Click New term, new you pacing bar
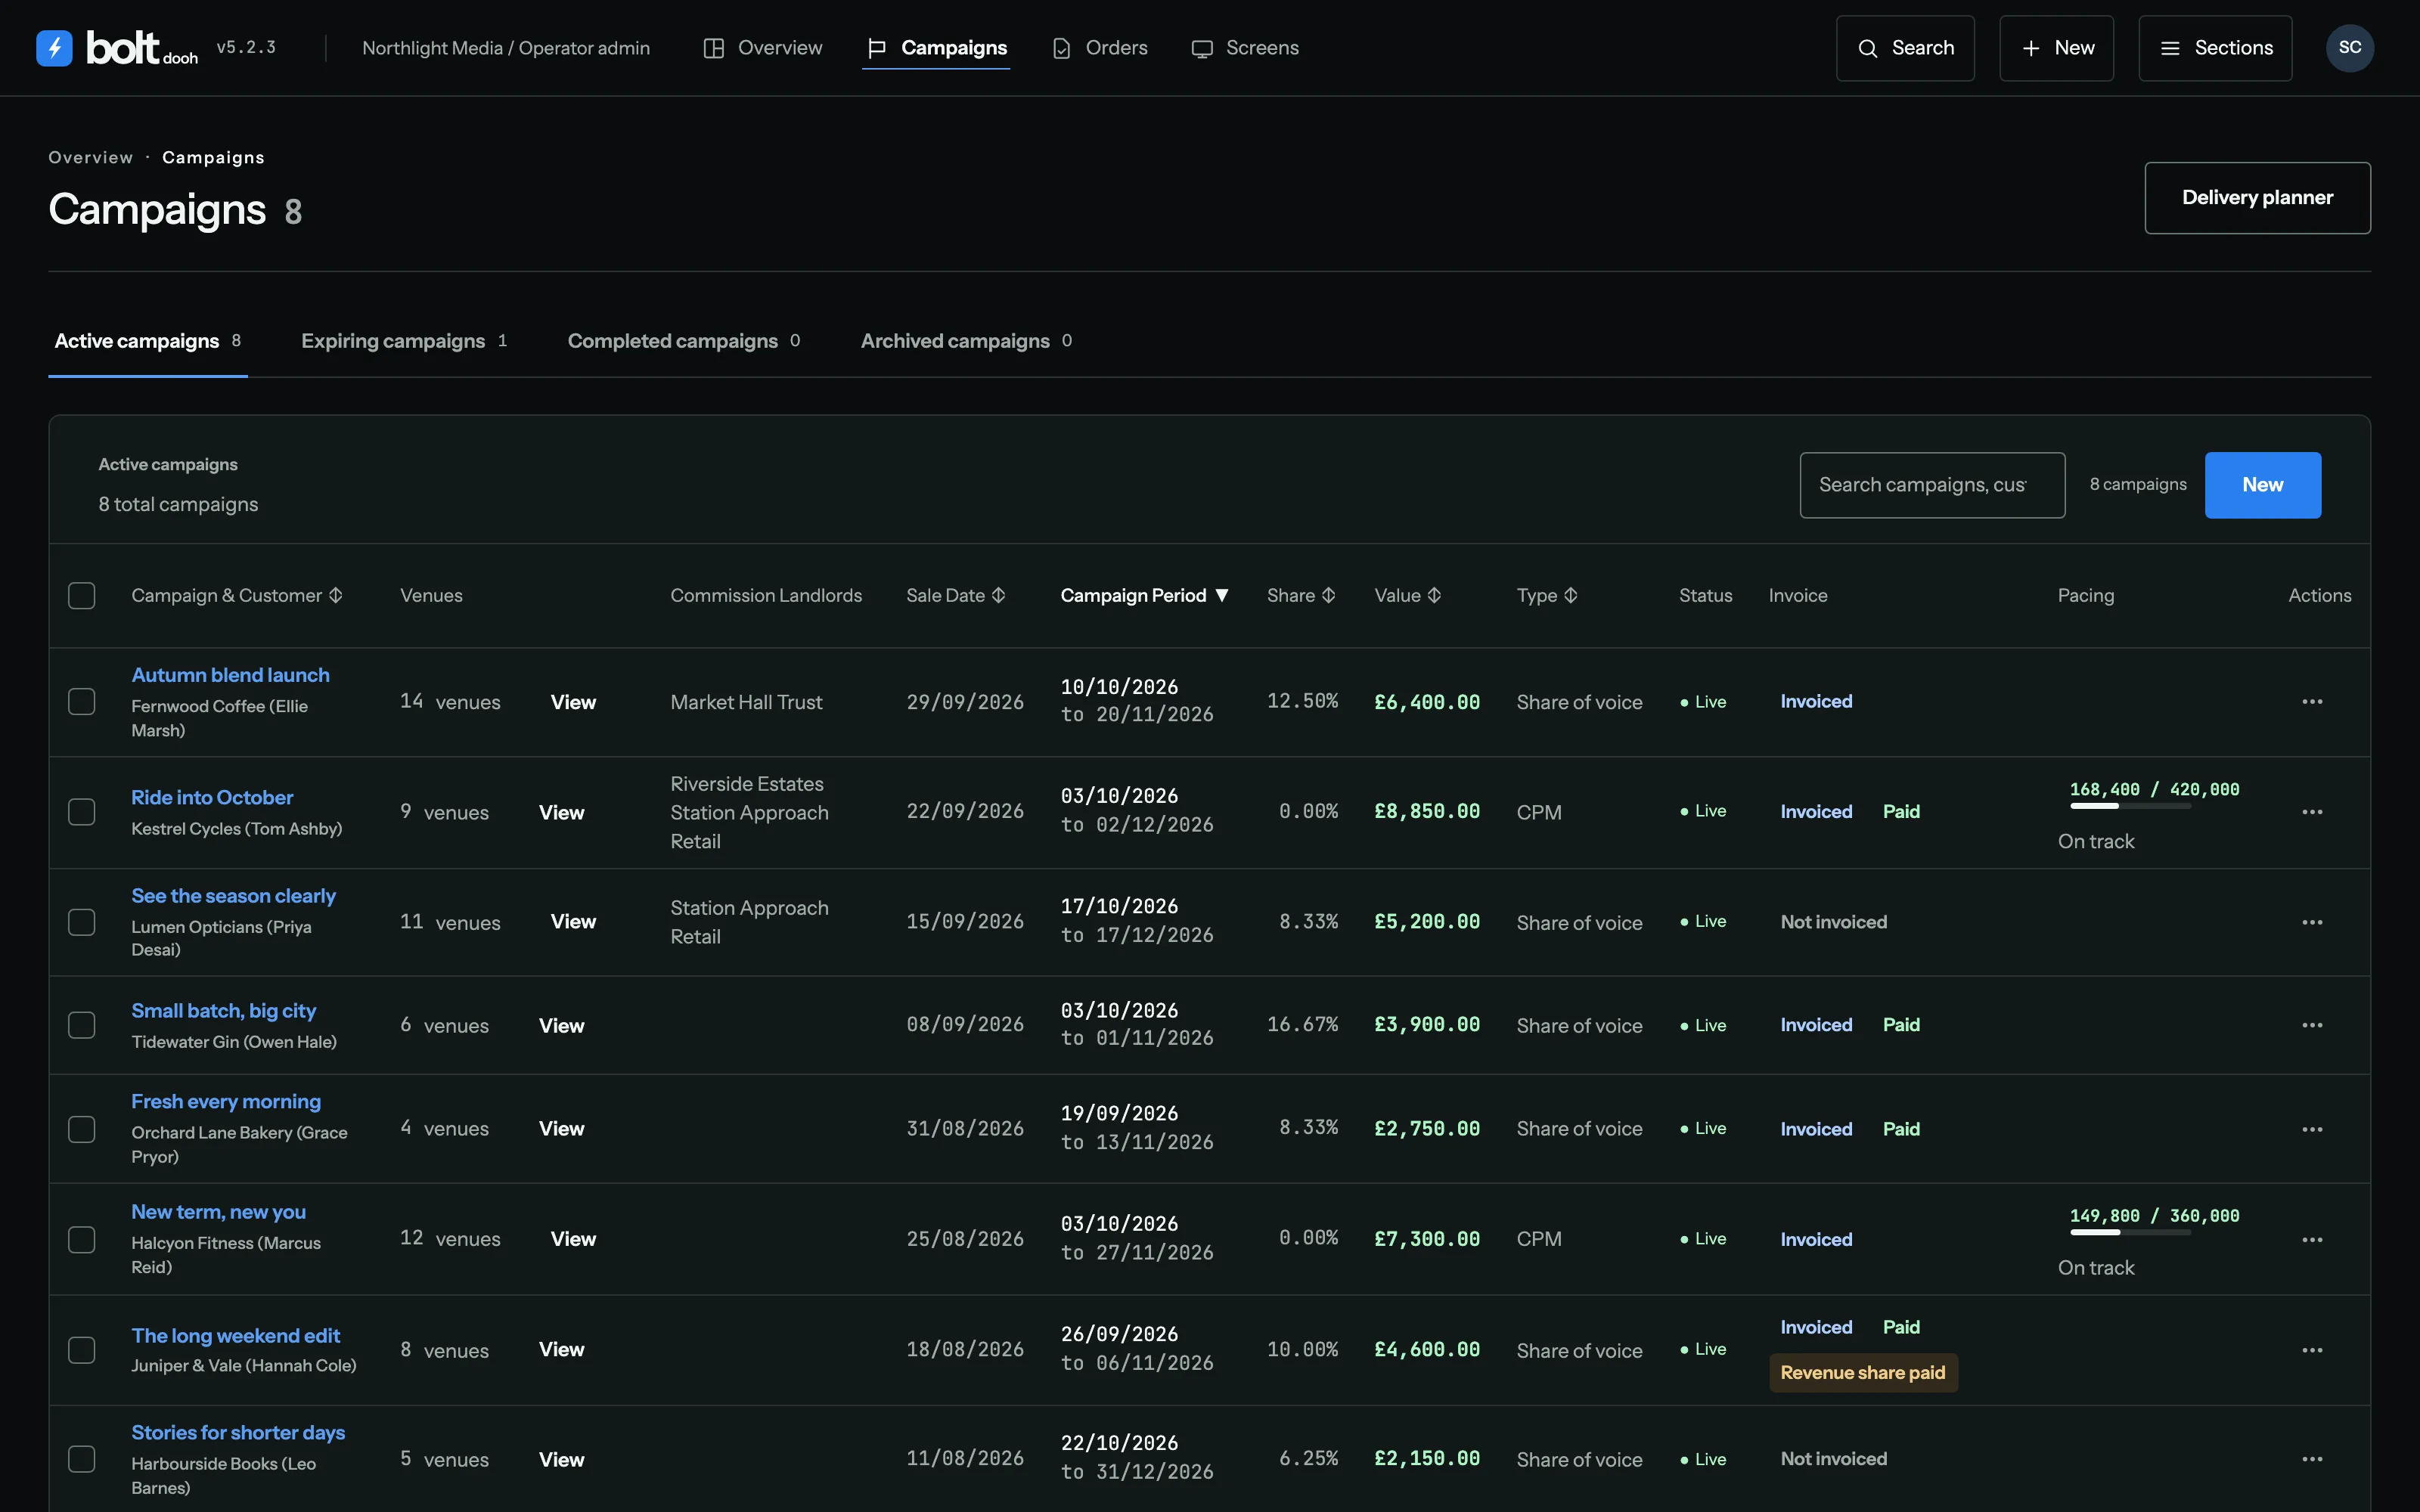 (2130, 1232)
